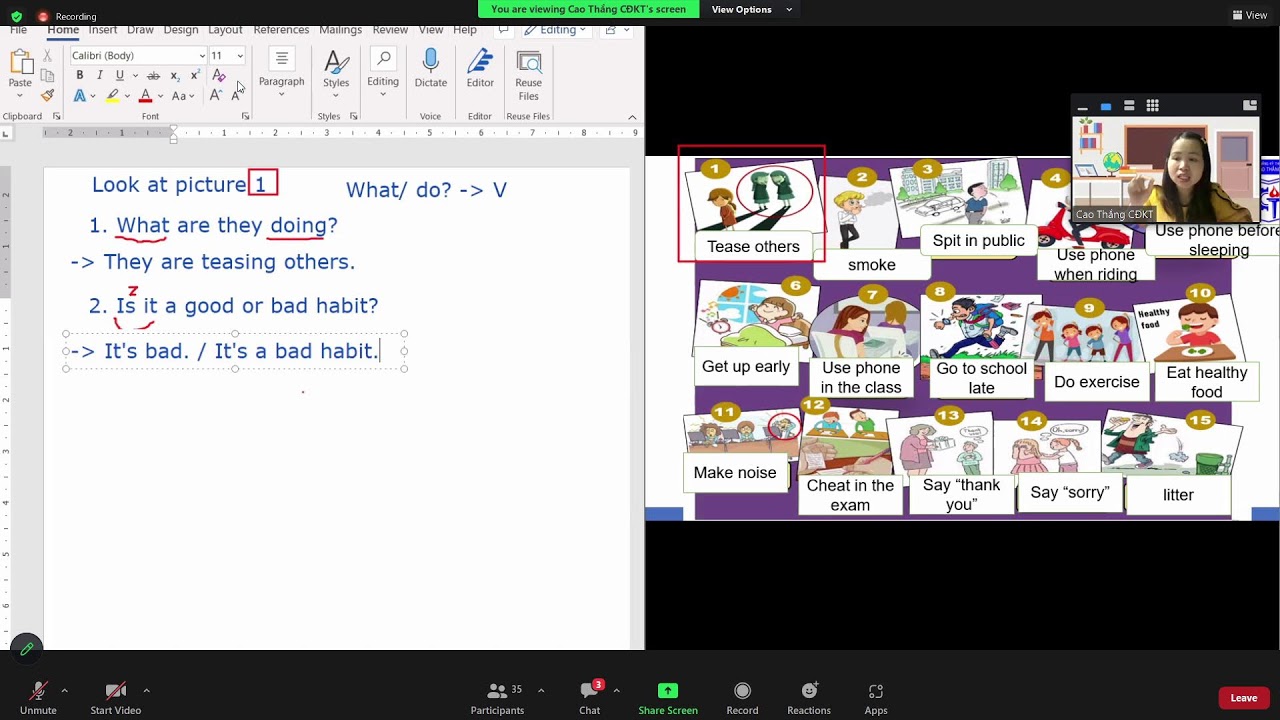Toggle Italic formatting
The width and height of the screenshot is (1280, 720).
coord(100,76)
